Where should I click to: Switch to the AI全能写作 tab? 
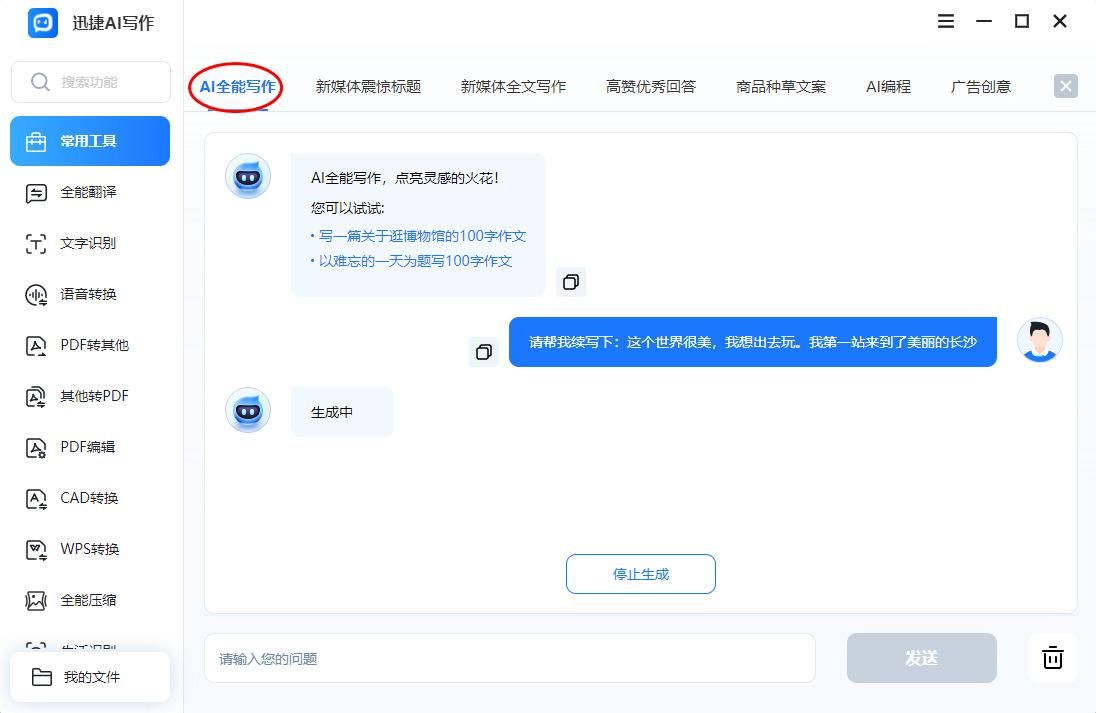coord(237,87)
